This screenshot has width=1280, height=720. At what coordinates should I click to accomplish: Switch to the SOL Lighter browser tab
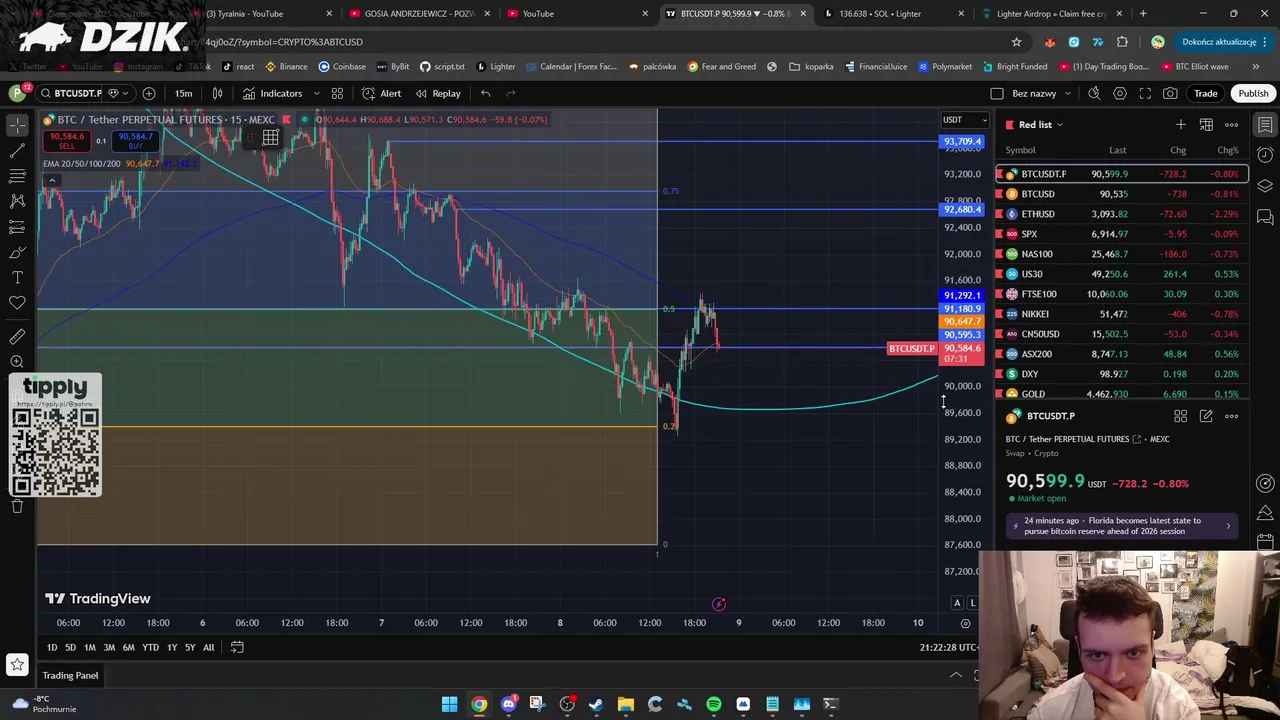(880, 14)
